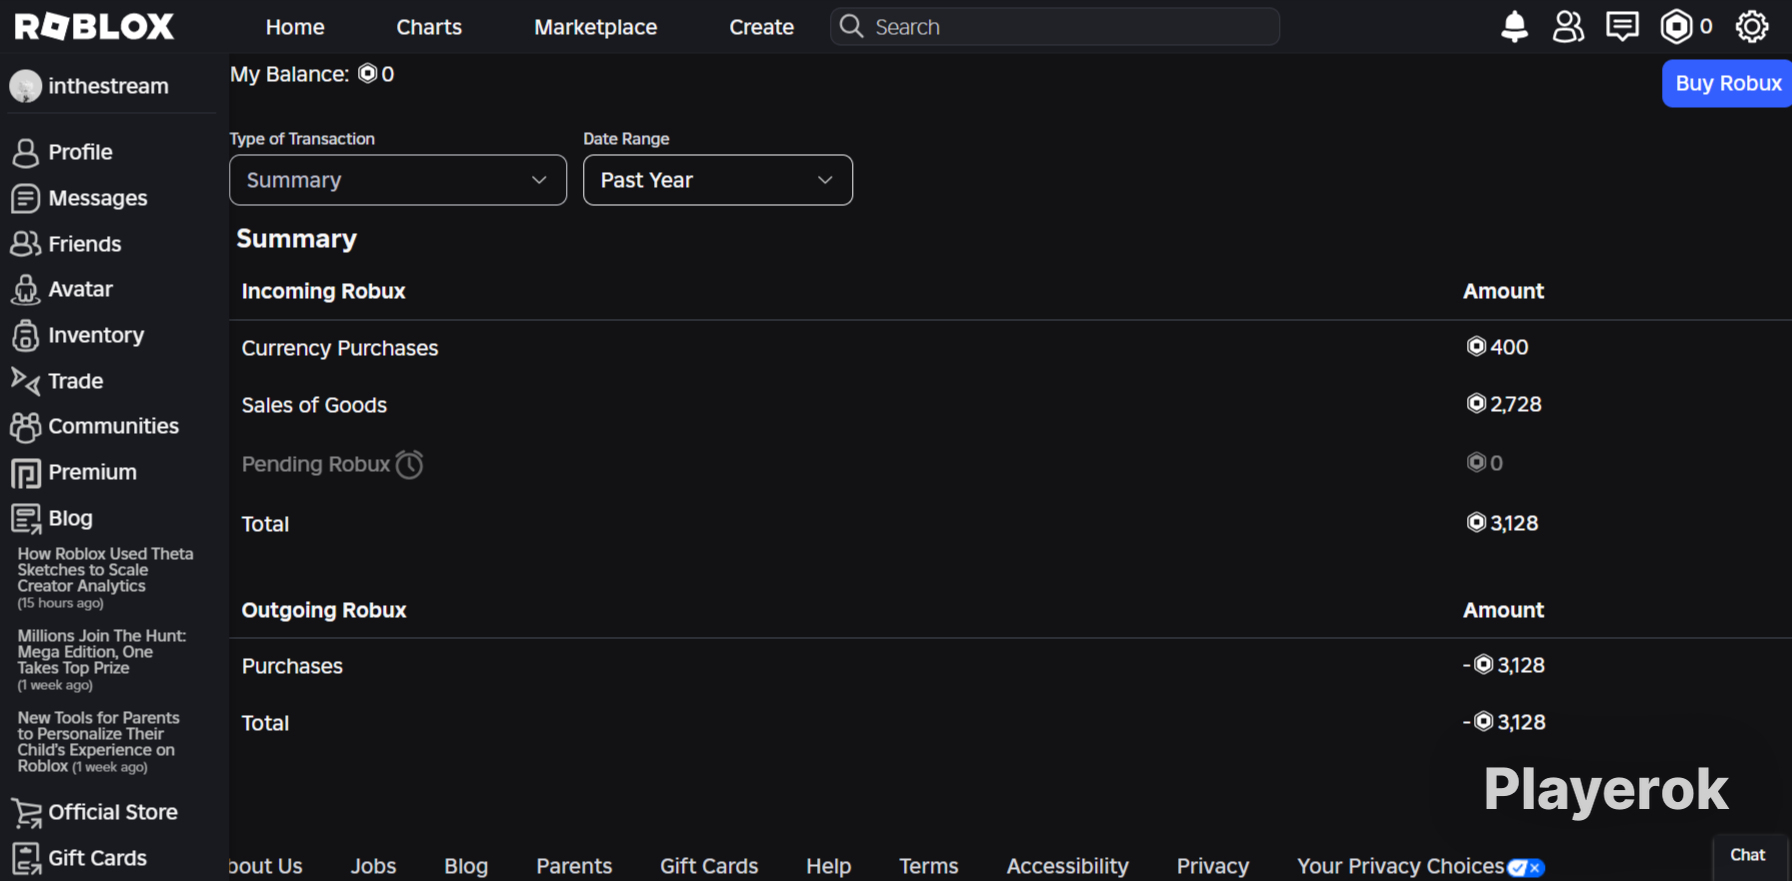This screenshot has height=881, width=1792.
Task: Open the Gift Cards sidebar link
Action: (x=98, y=859)
